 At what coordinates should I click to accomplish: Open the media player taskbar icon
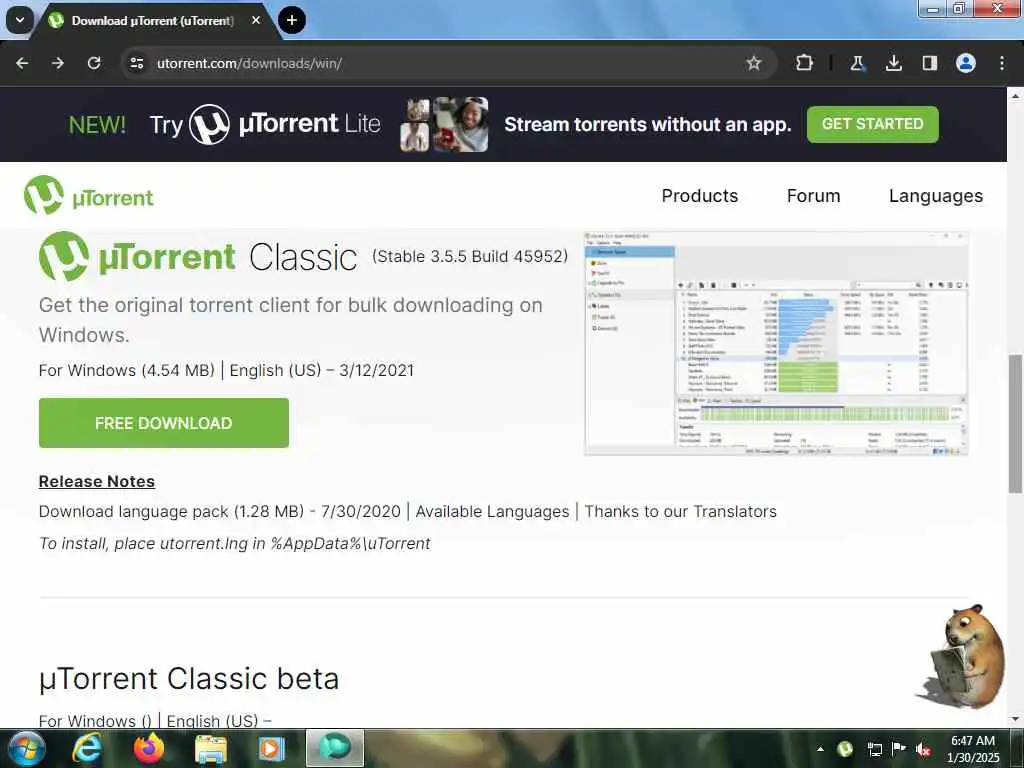270,748
